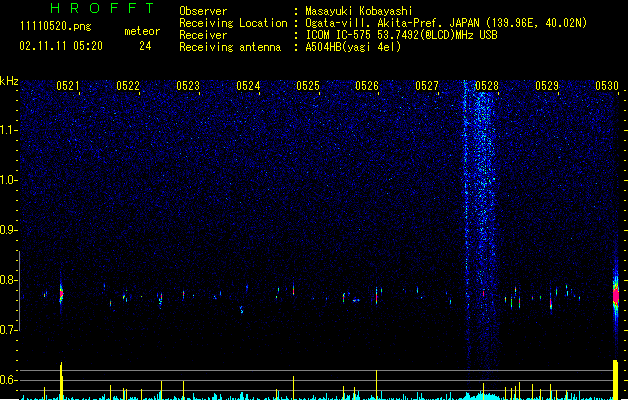This screenshot has width=629, height=400.
Task: Click the date 02.11.11 05:20
Action: click(61, 46)
